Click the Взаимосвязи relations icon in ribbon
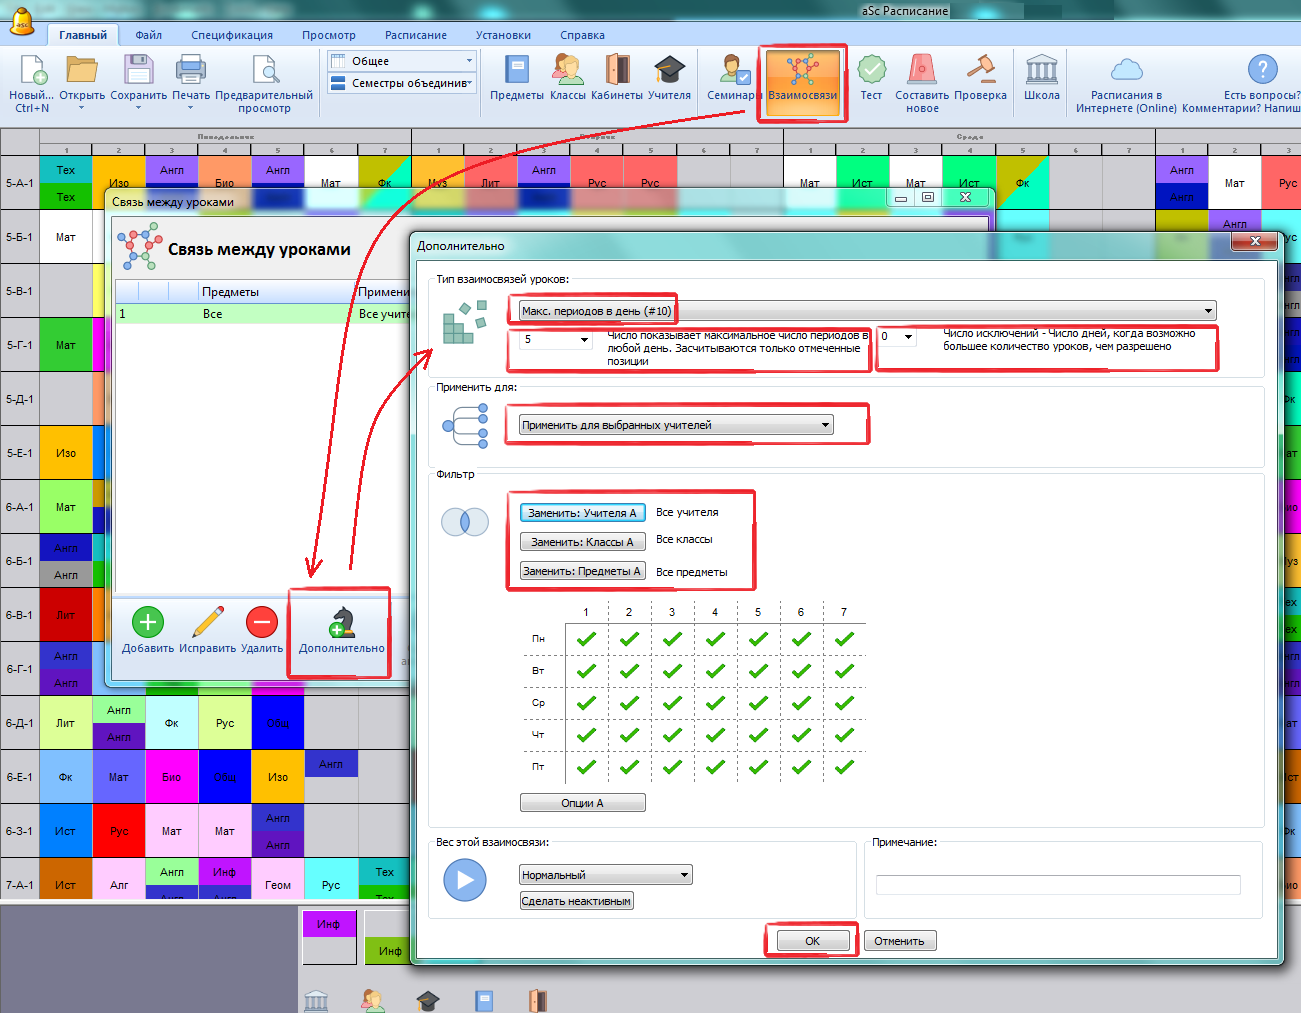Screen dimensions: 1301x1013 tap(802, 72)
